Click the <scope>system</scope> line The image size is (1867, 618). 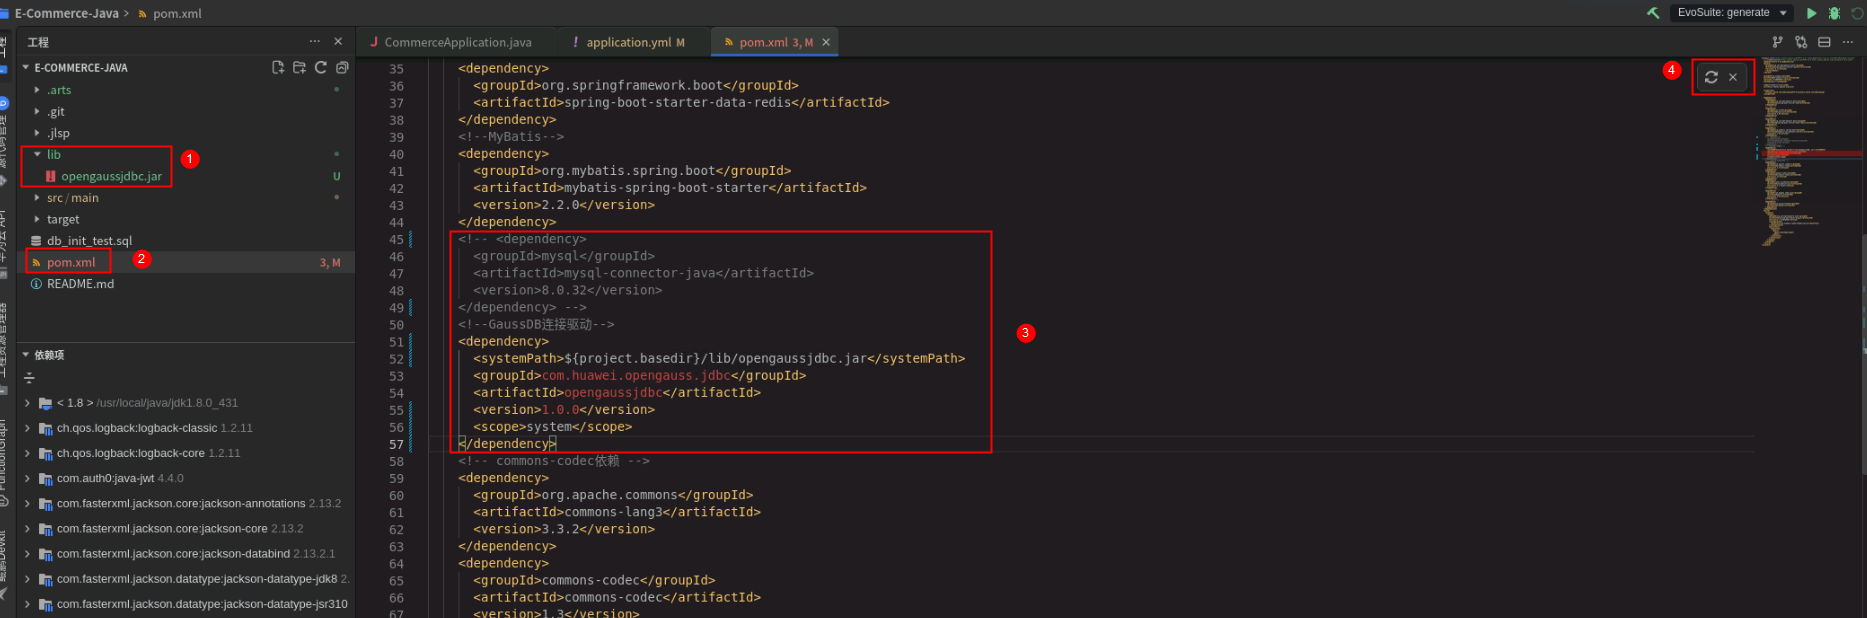[552, 426]
